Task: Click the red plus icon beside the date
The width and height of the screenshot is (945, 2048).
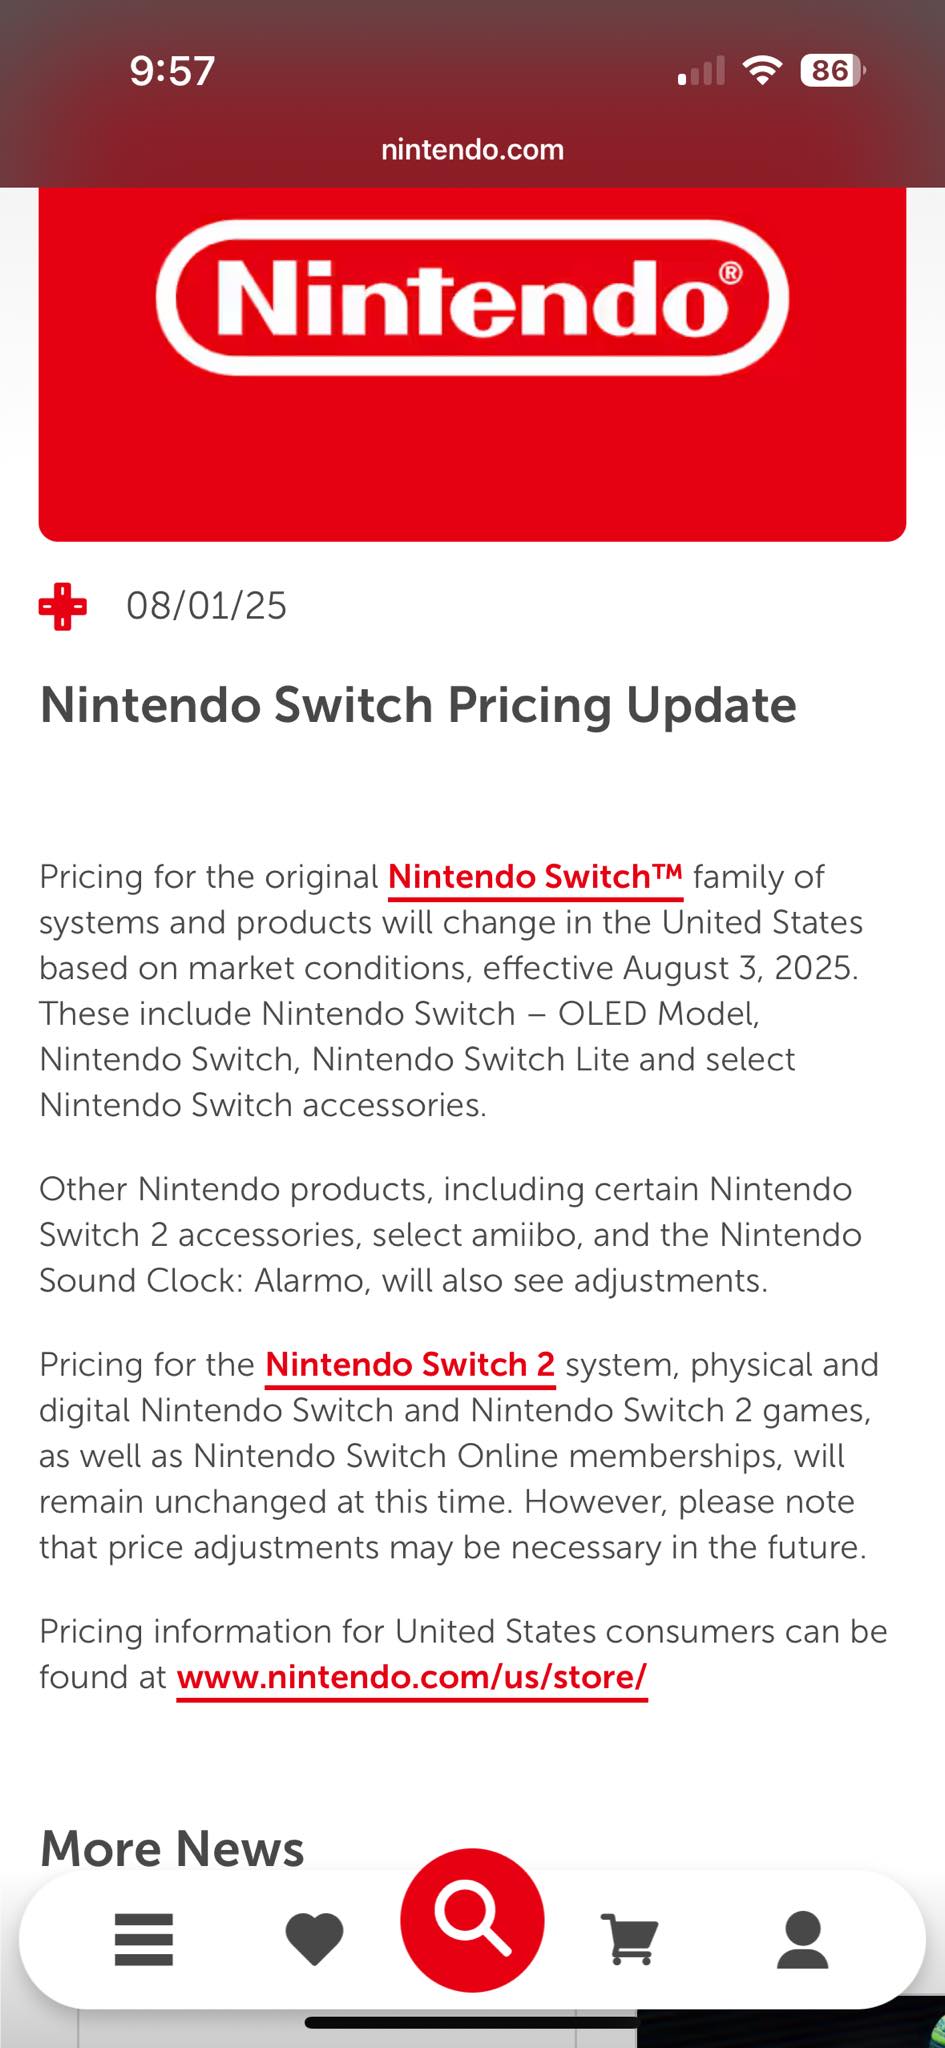Action: pos(62,607)
